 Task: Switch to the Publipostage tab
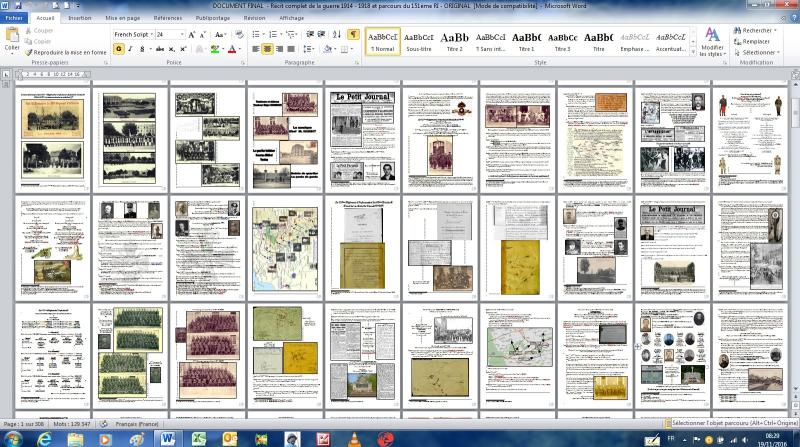(213, 18)
